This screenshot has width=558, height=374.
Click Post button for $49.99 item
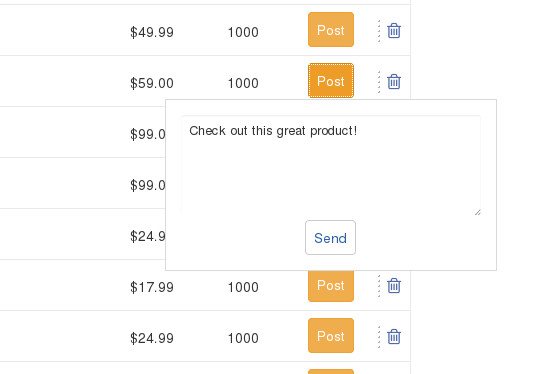tap(331, 30)
